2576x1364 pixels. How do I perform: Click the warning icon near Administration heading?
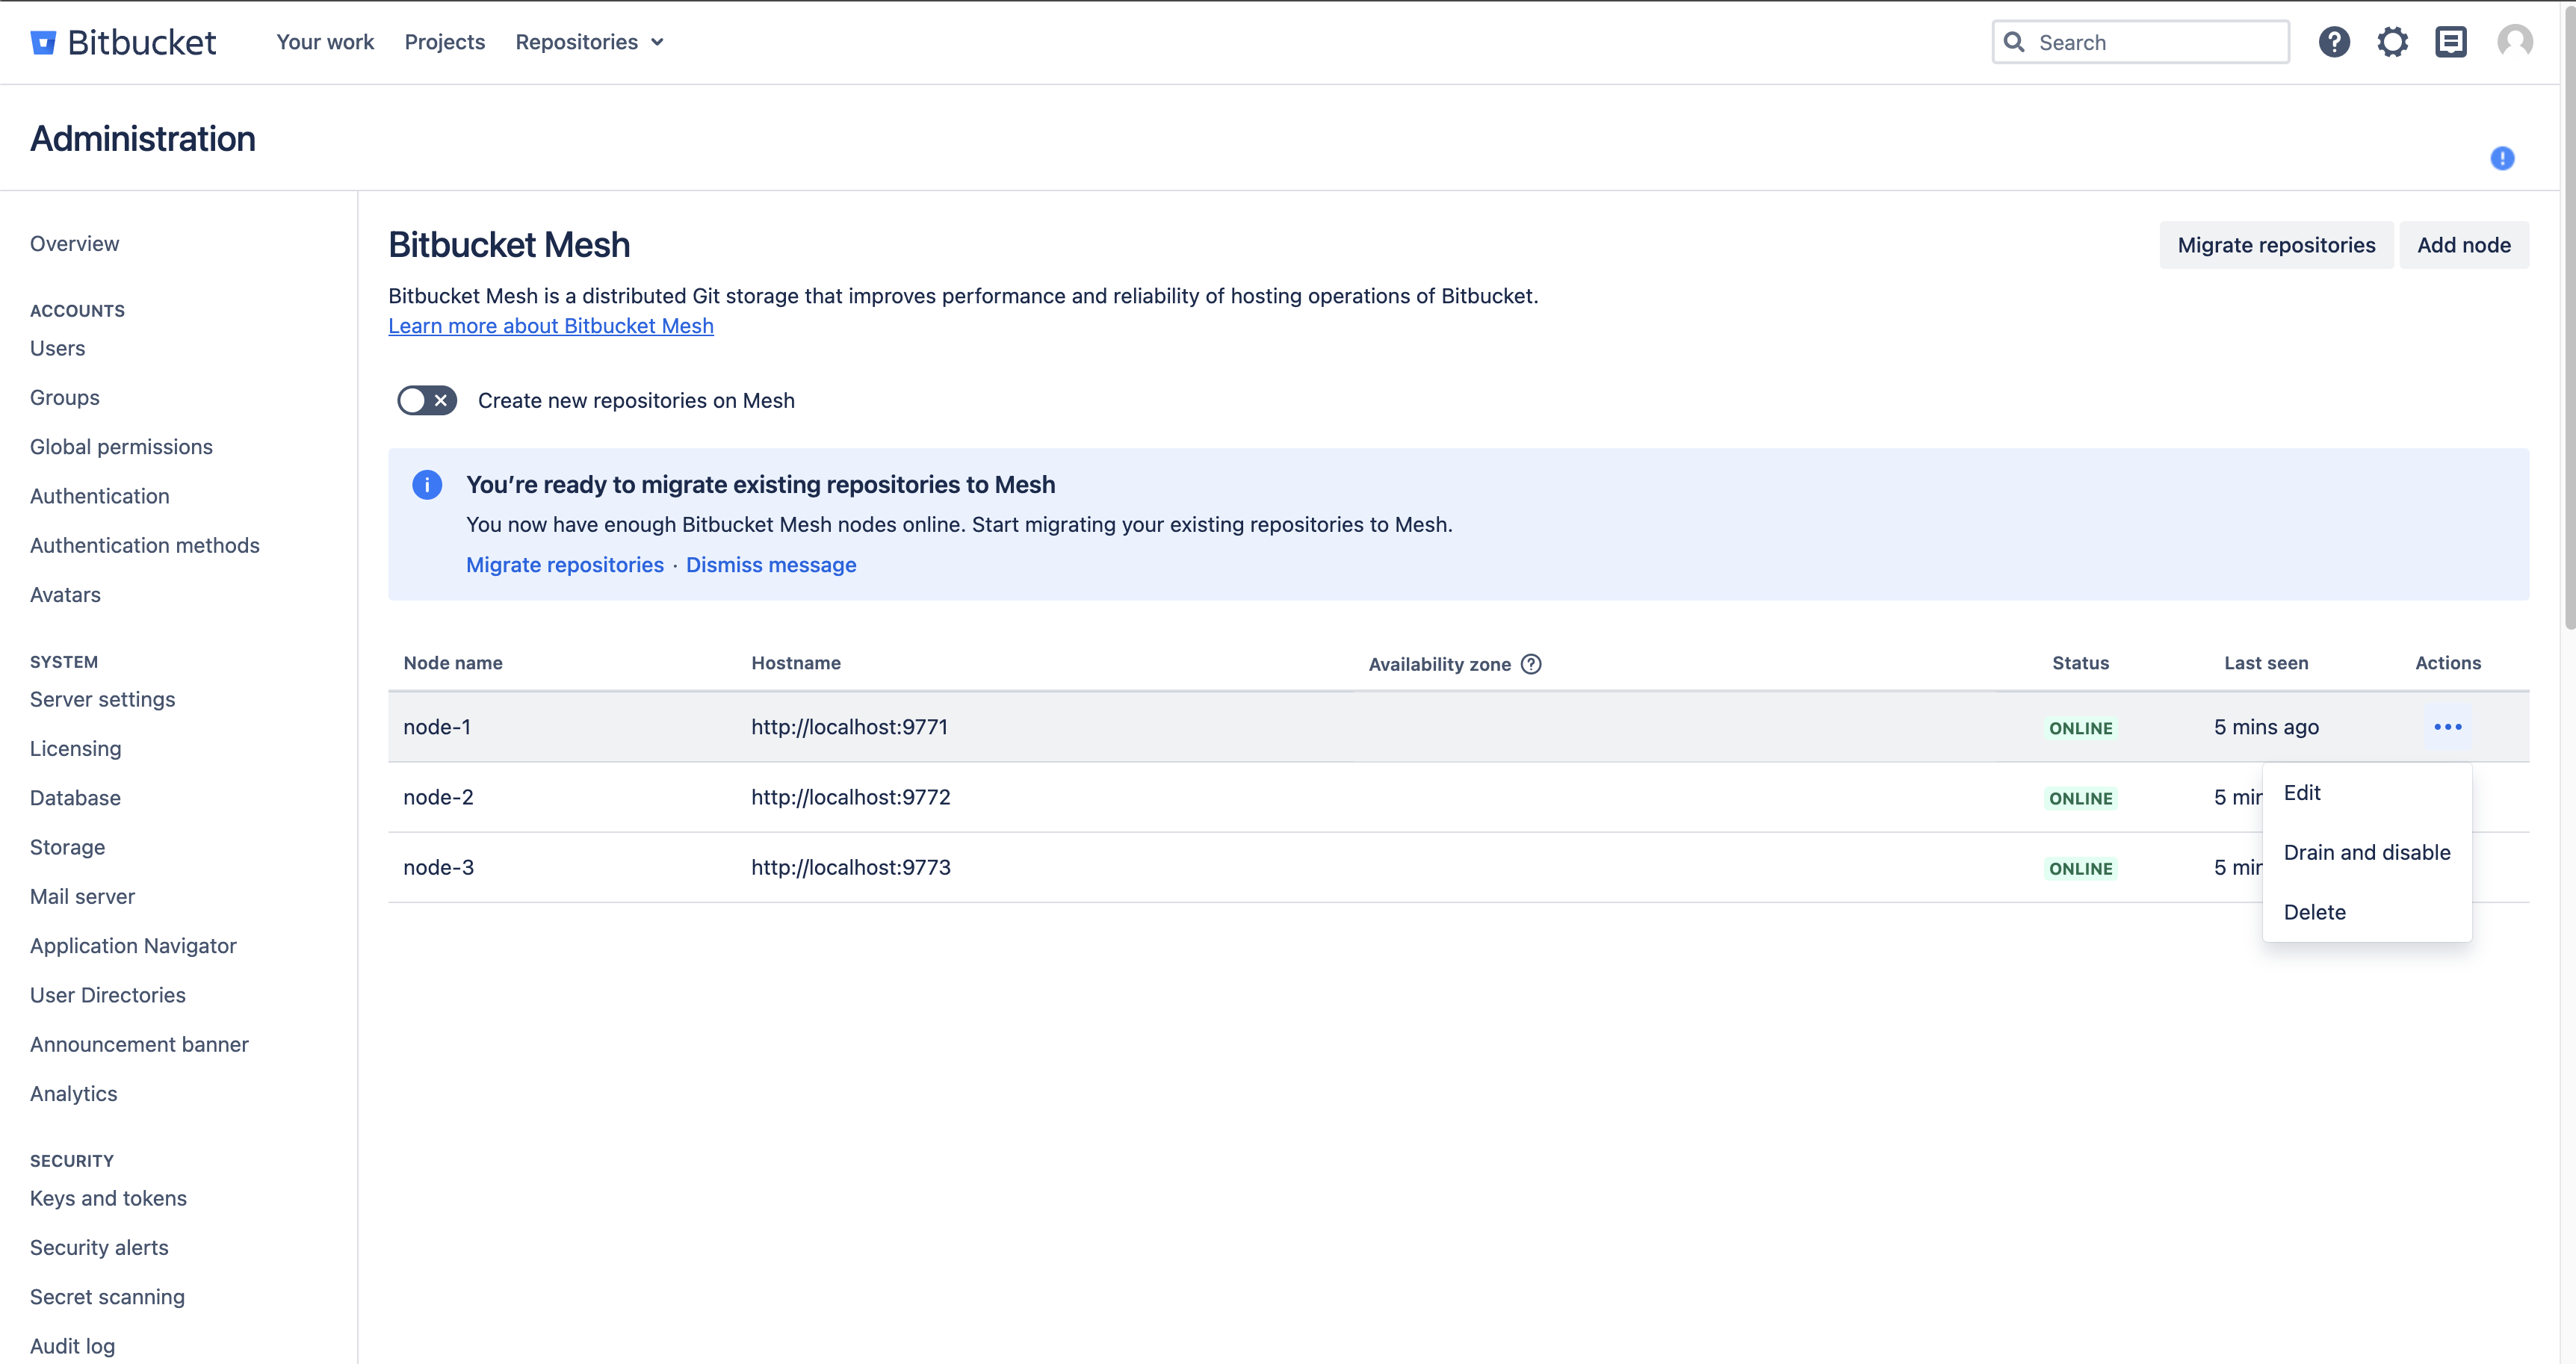(2502, 158)
